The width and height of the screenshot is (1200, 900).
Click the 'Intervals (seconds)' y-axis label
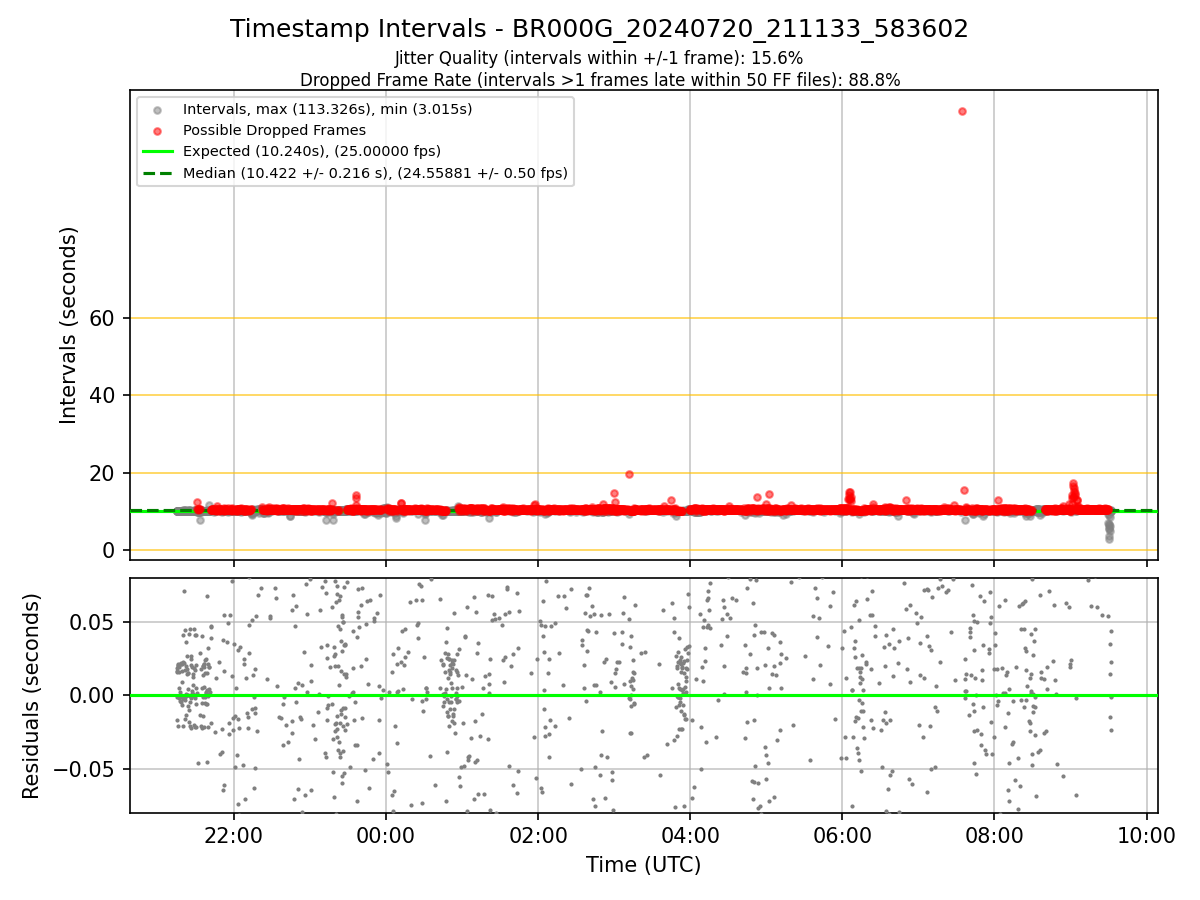coord(68,325)
